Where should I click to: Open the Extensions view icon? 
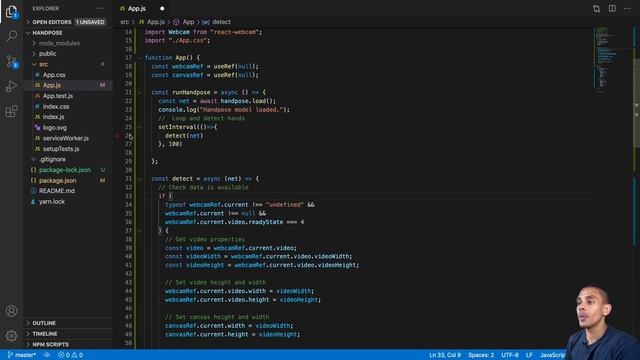tap(11, 111)
